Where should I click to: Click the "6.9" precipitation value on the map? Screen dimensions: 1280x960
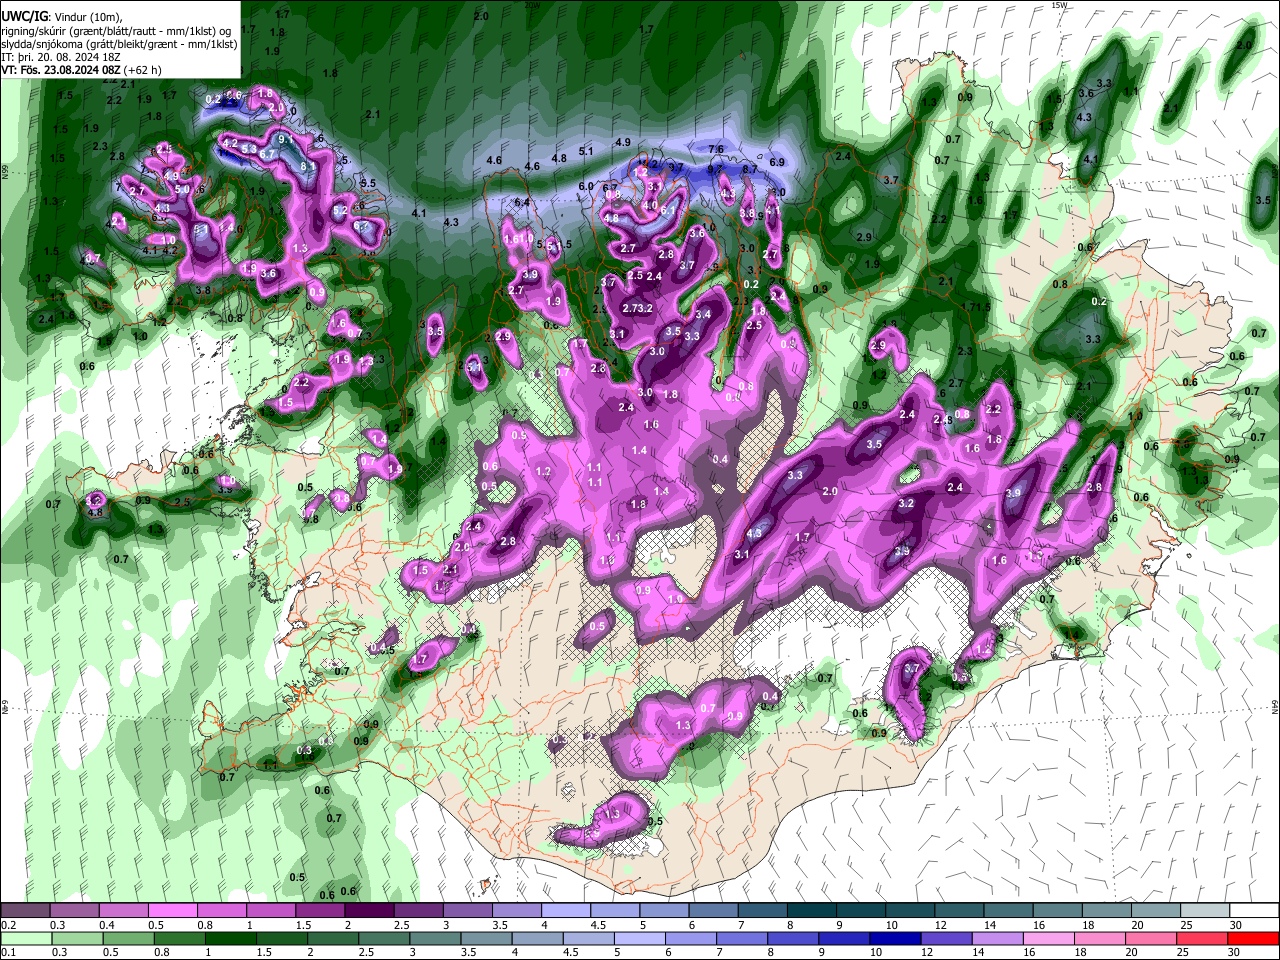777,161
